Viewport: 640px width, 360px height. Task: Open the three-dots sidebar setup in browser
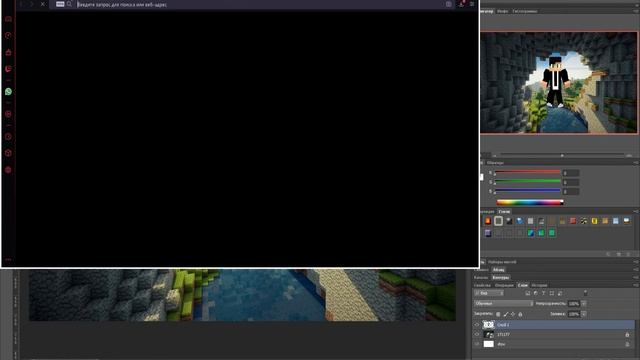(8, 259)
